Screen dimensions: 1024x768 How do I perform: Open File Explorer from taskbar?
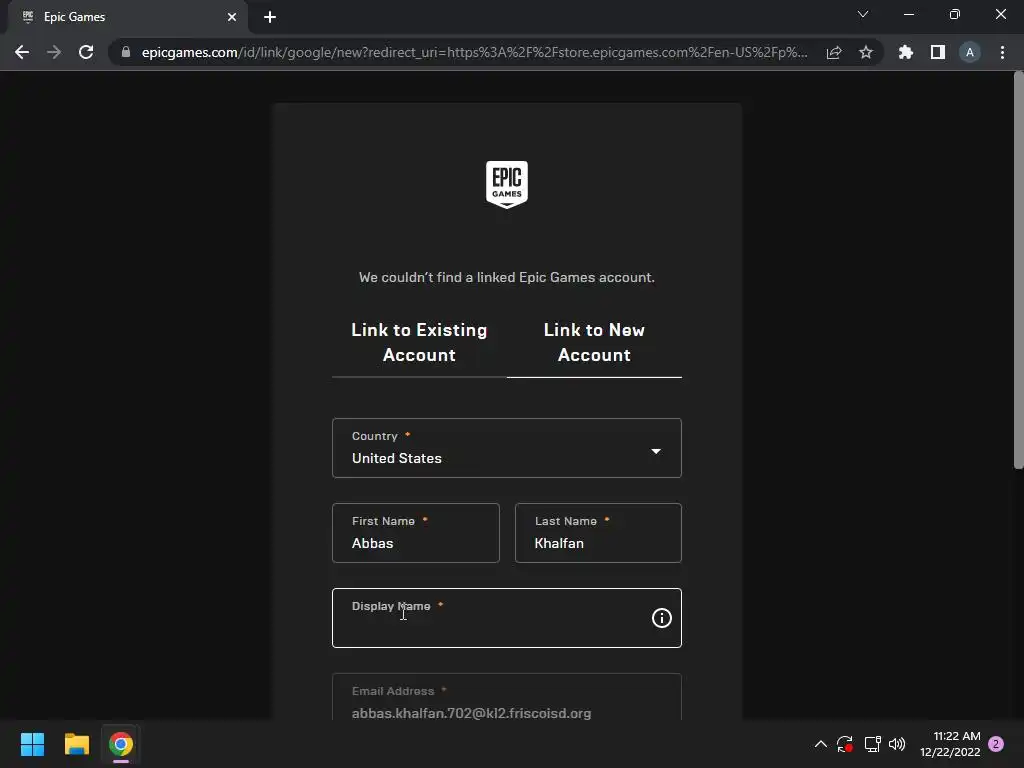76,744
